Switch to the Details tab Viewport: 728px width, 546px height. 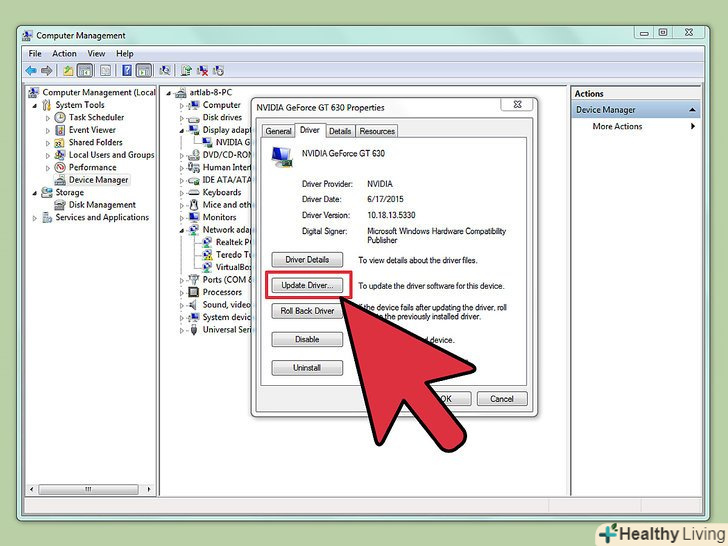coord(340,131)
